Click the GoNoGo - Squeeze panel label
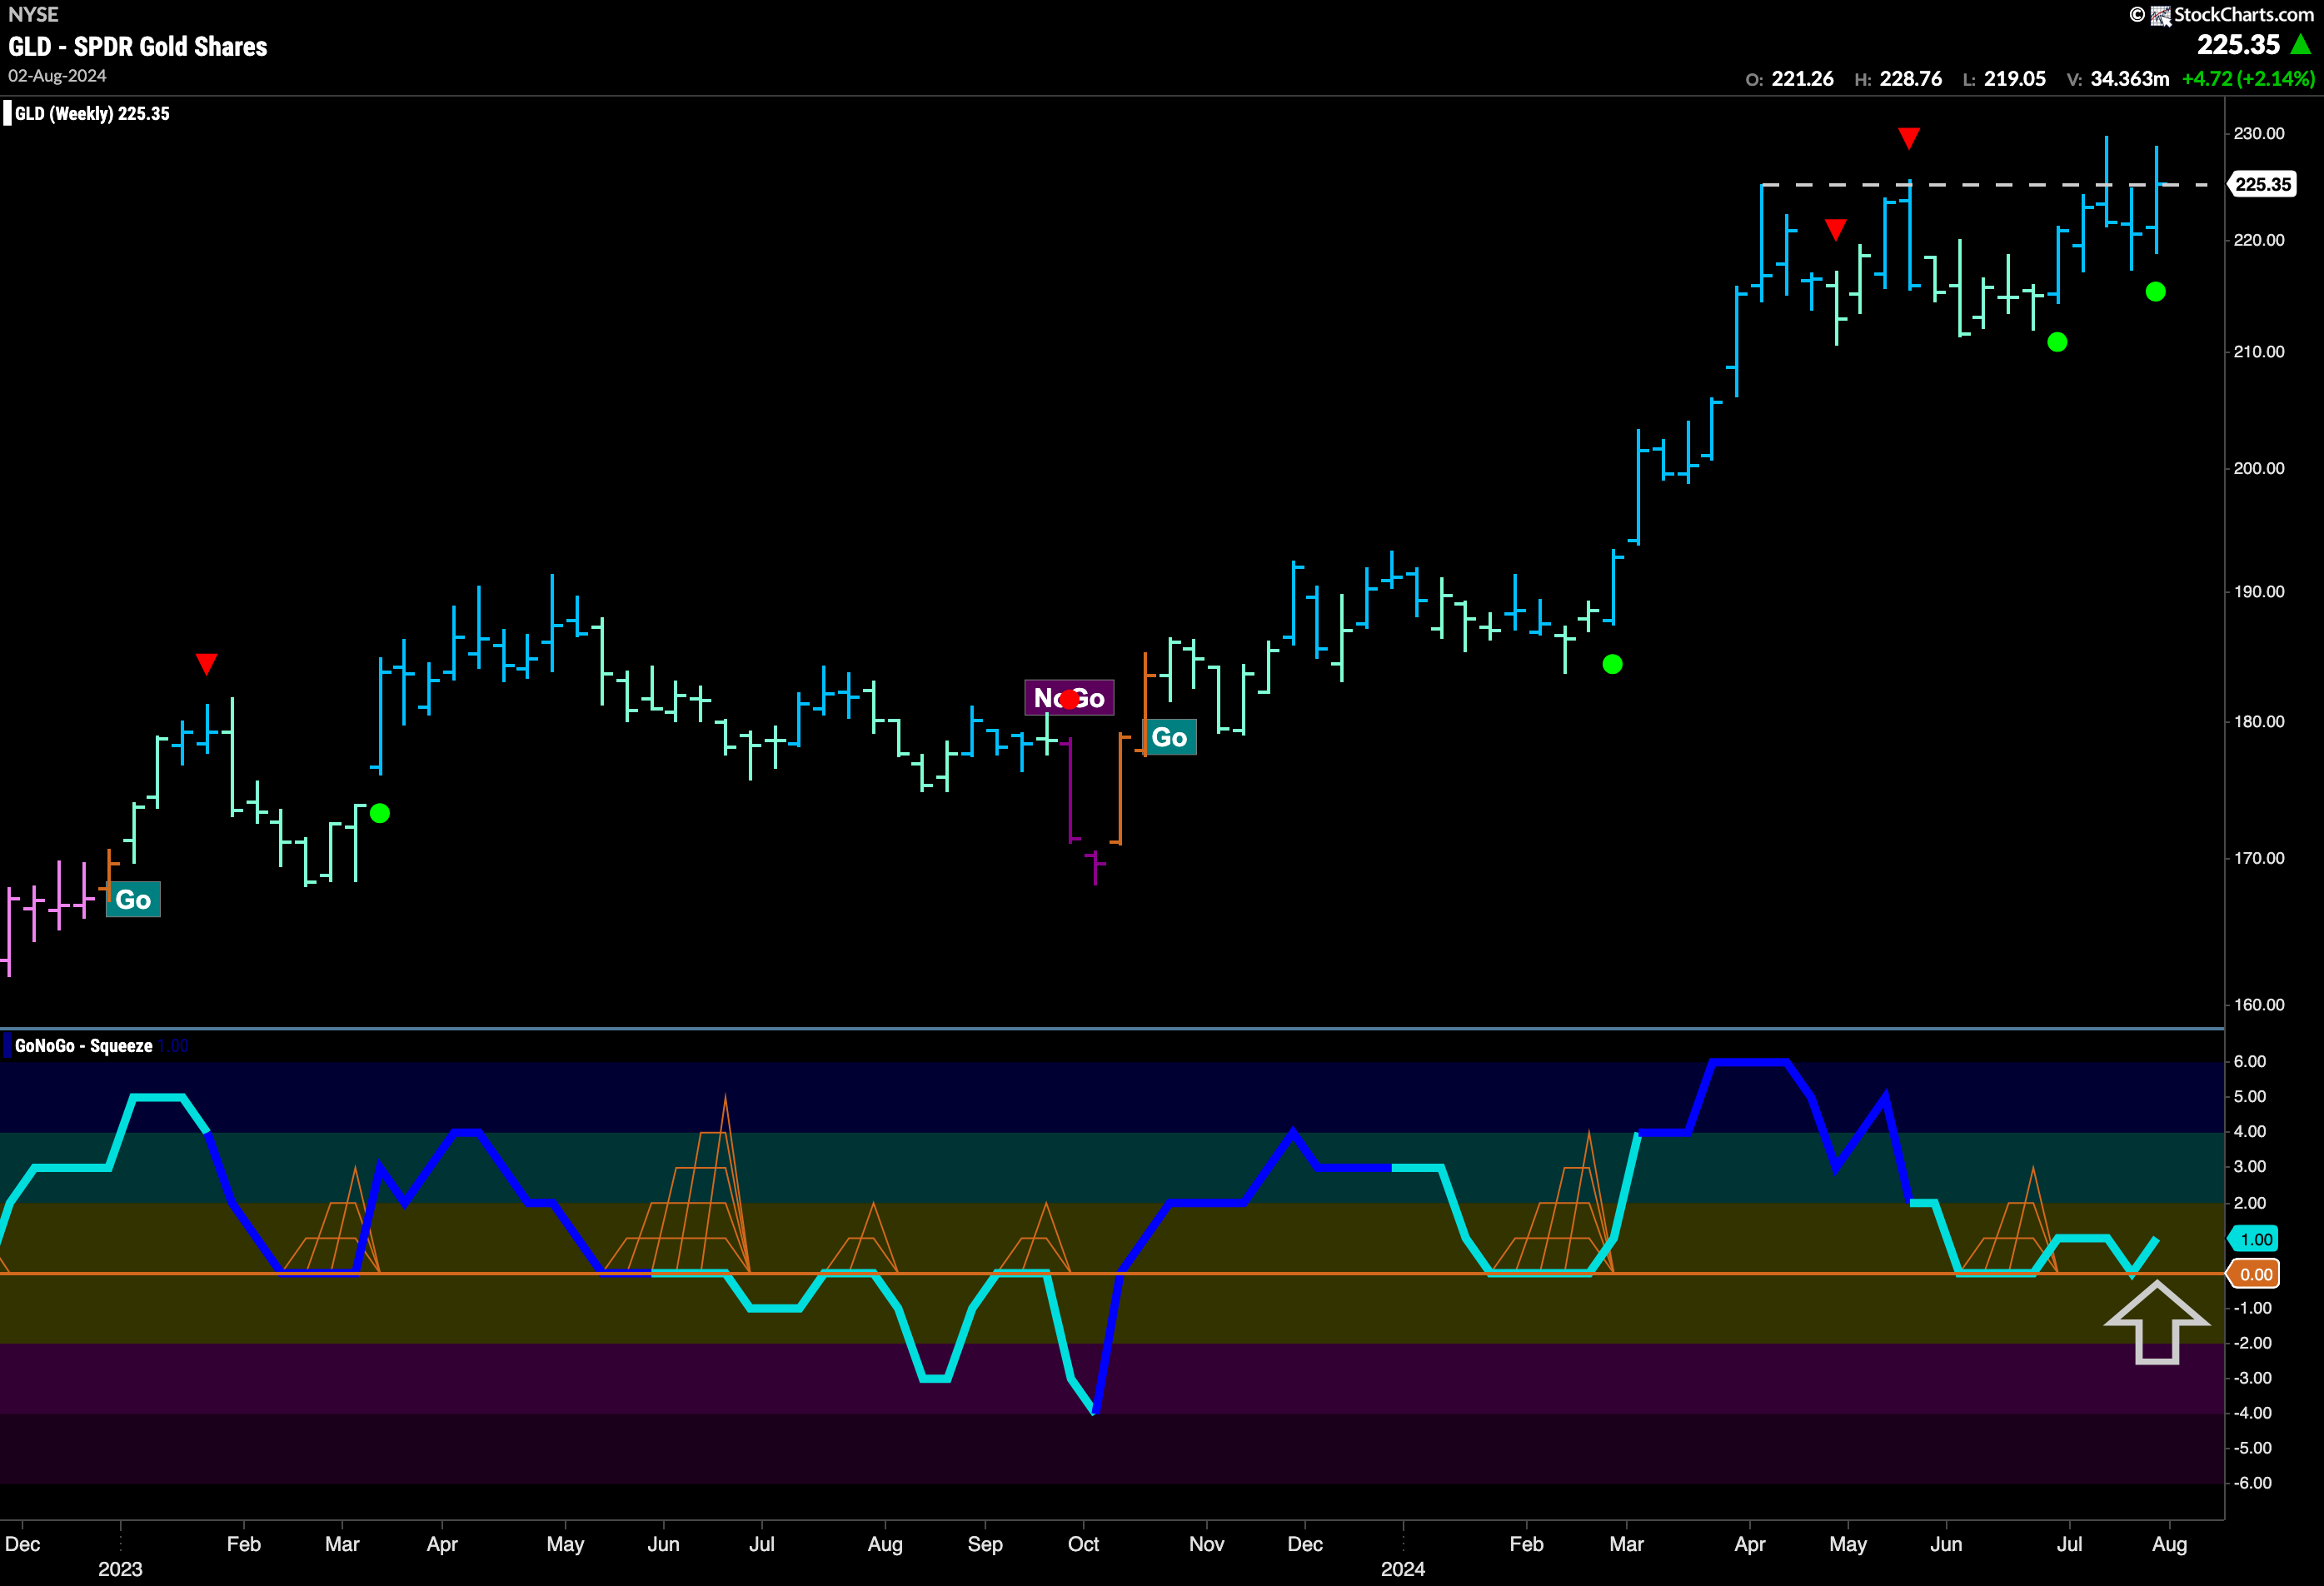This screenshot has width=2324, height=1586. pyautogui.click(x=84, y=1046)
